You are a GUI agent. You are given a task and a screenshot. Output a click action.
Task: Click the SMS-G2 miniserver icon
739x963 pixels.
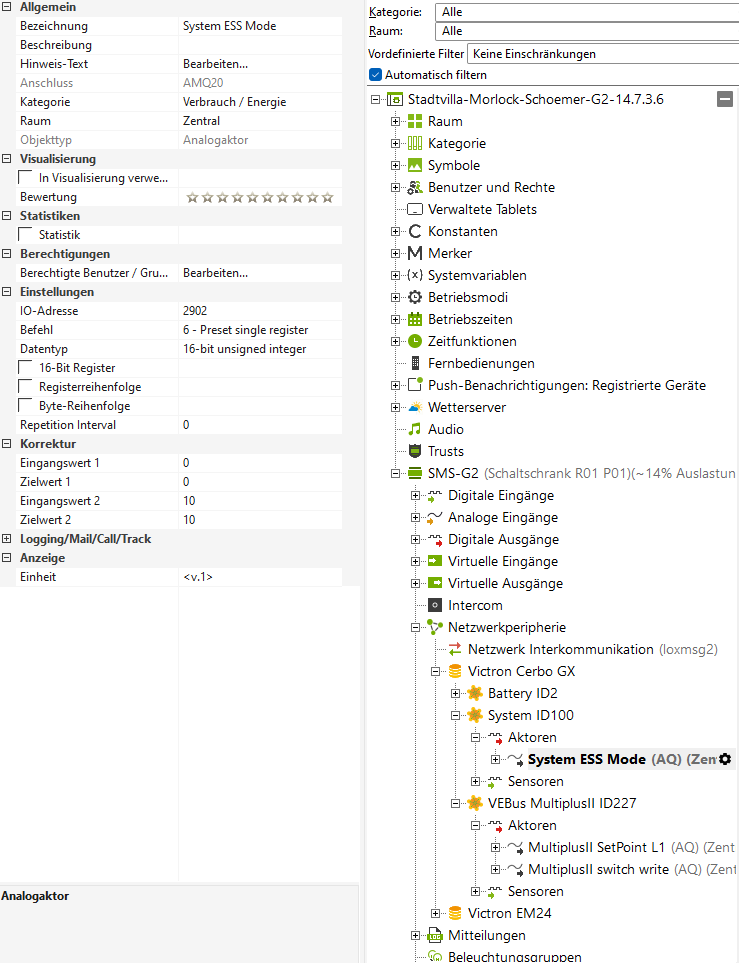(415, 474)
